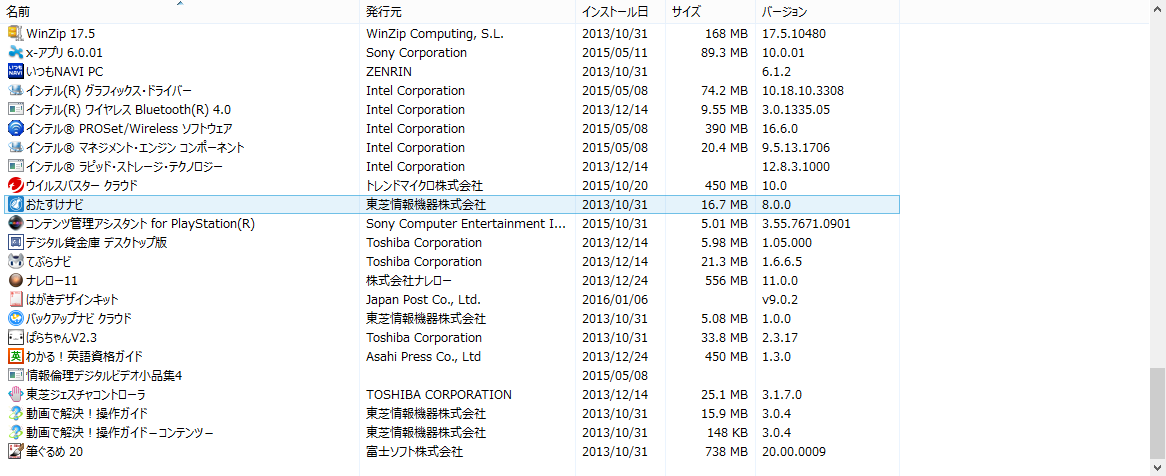Image resolution: width=1166 pixels, height=476 pixels.
Task: Select the ウイルスバスター クラウド icon
Action: point(15,185)
